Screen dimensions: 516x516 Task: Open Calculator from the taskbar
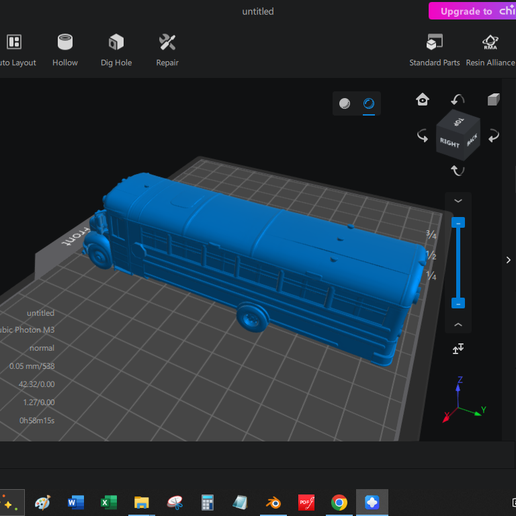(x=207, y=502)
